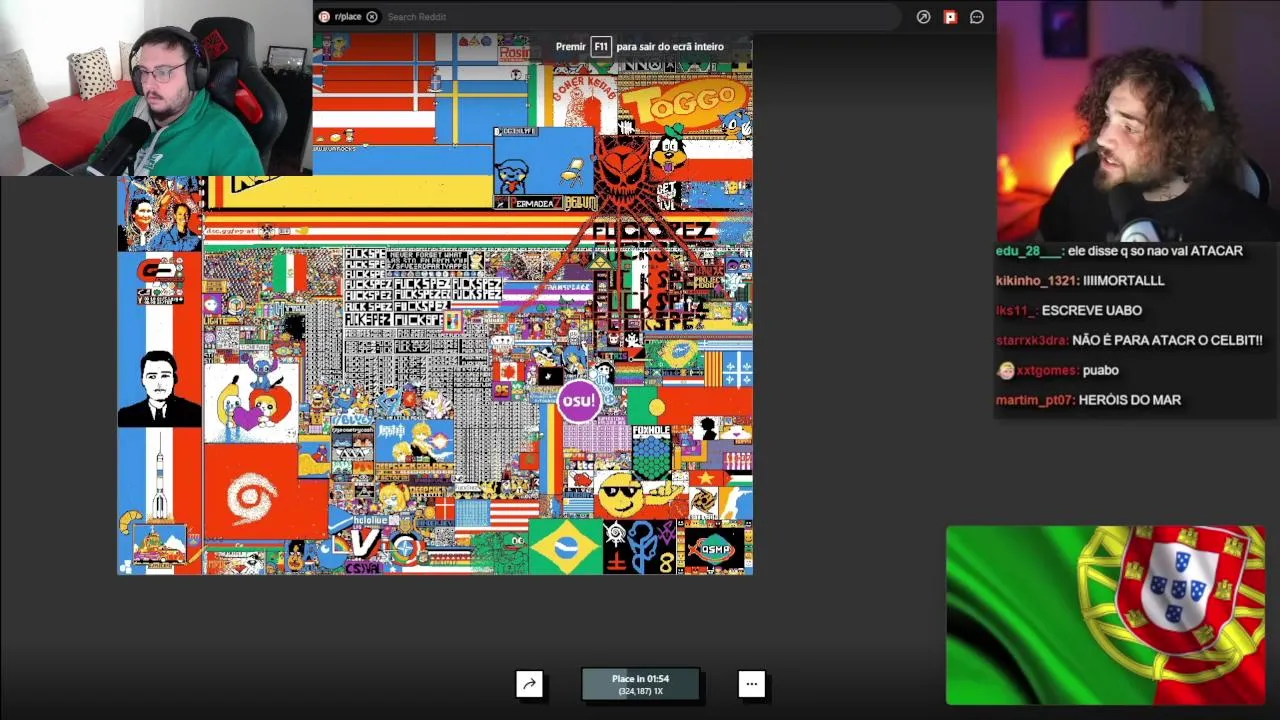Click the OSMP artwork on the canvas
1280x720 pixels.
(714, 550)
